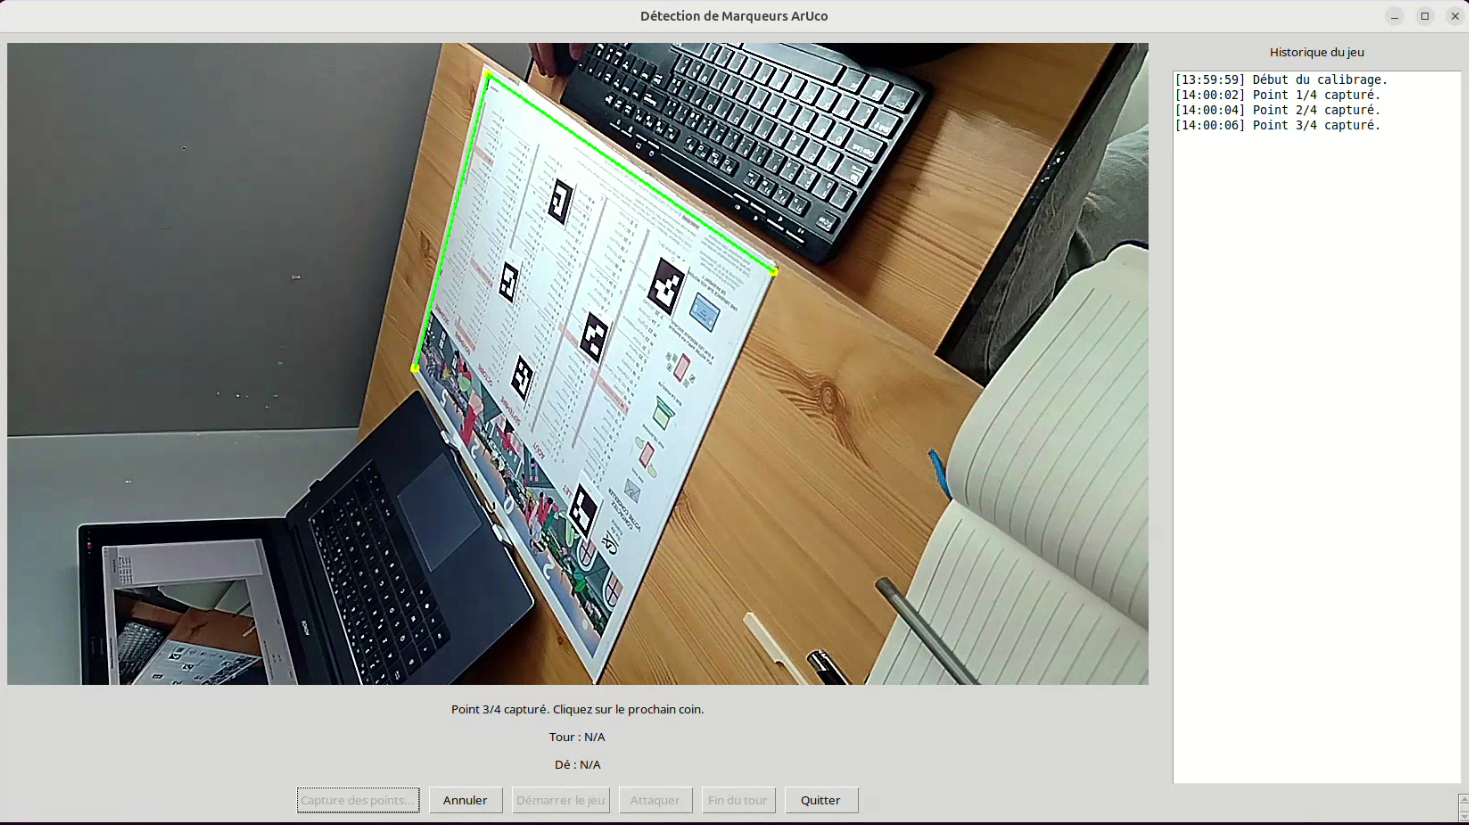Minimize the ArUco detection window
The image size is (1469, 825).
click(1394, 16)
